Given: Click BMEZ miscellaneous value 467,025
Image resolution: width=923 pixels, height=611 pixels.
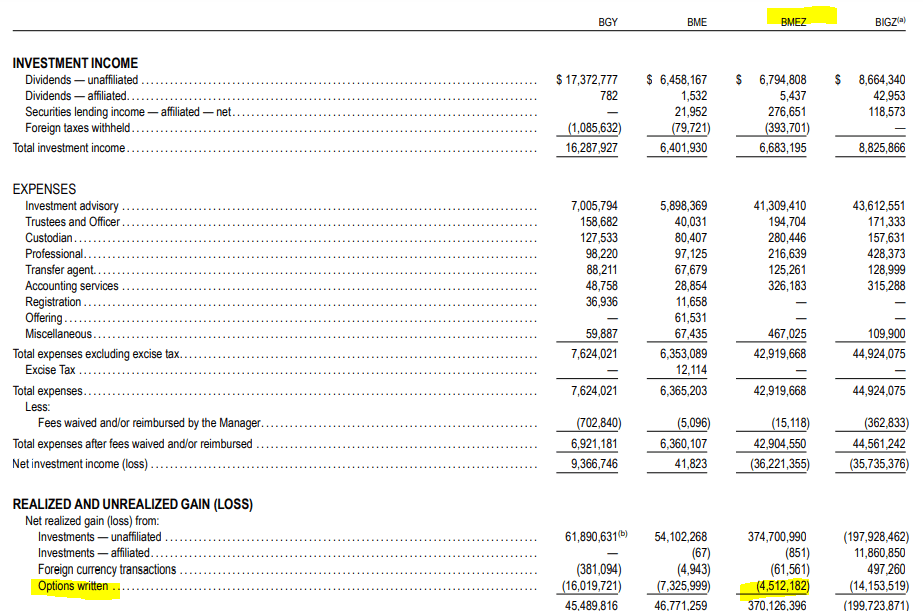Looking at the screenshot, I should point(786,333).
